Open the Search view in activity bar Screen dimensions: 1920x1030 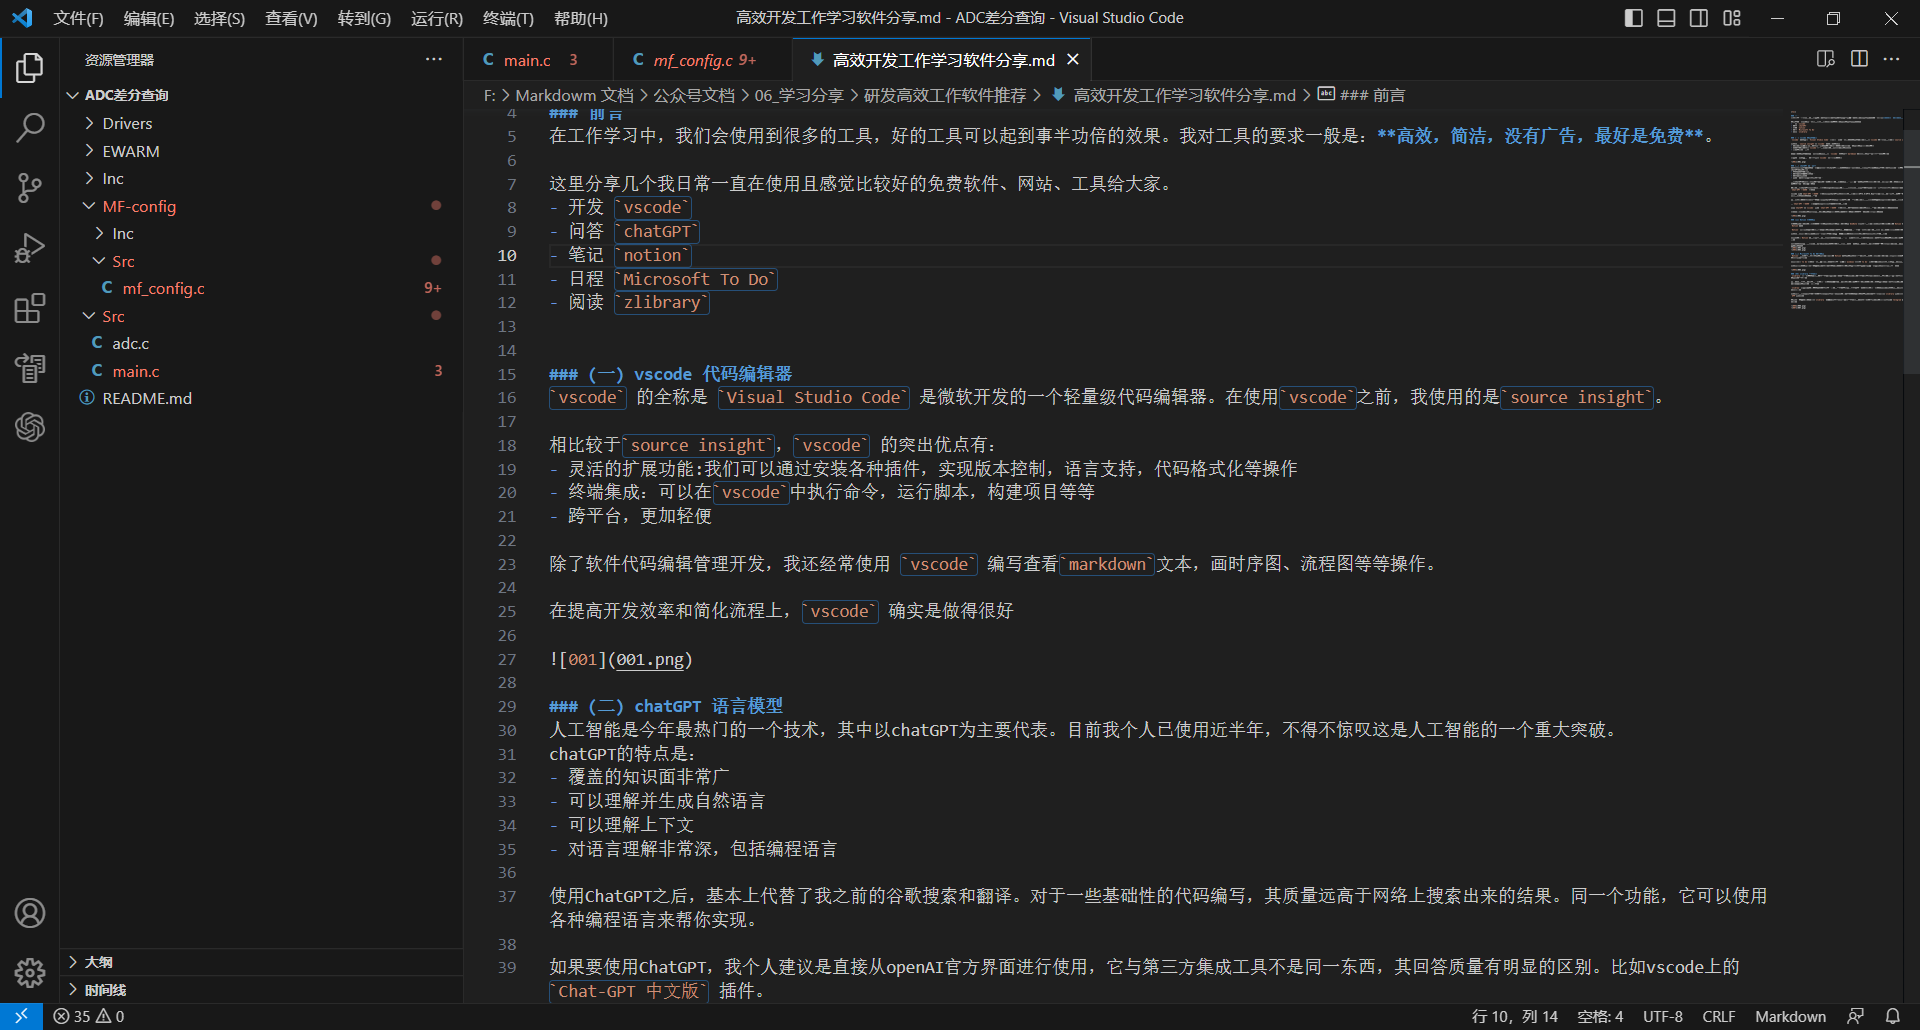(30, 127)
